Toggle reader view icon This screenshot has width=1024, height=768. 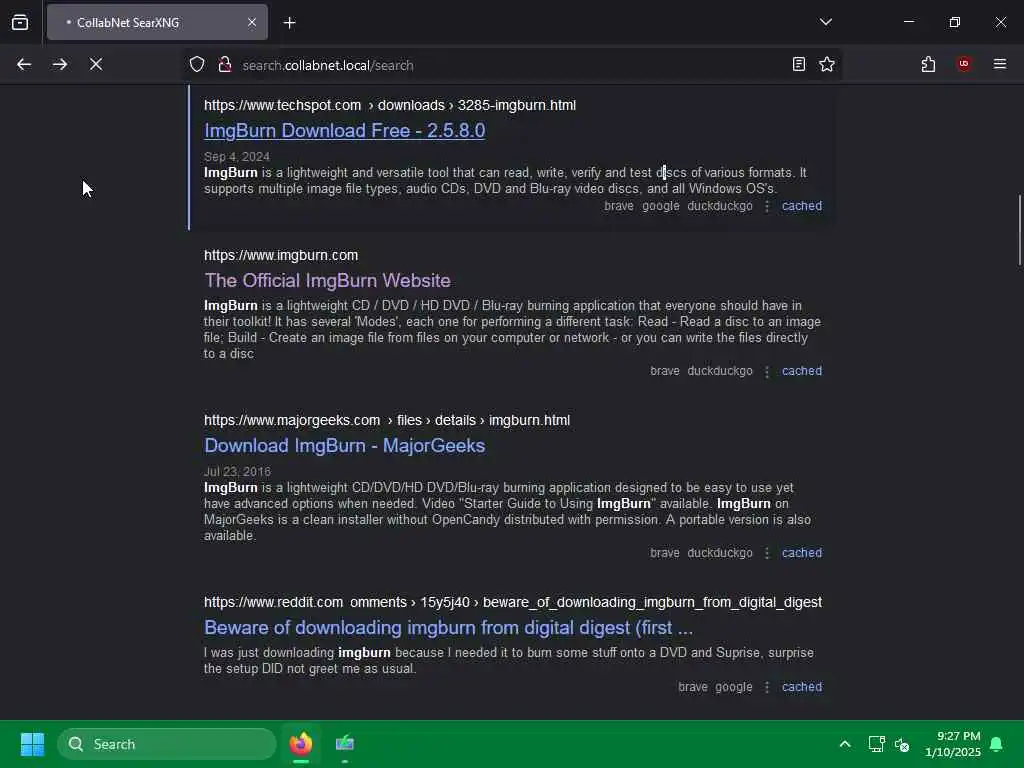[799, 64]
